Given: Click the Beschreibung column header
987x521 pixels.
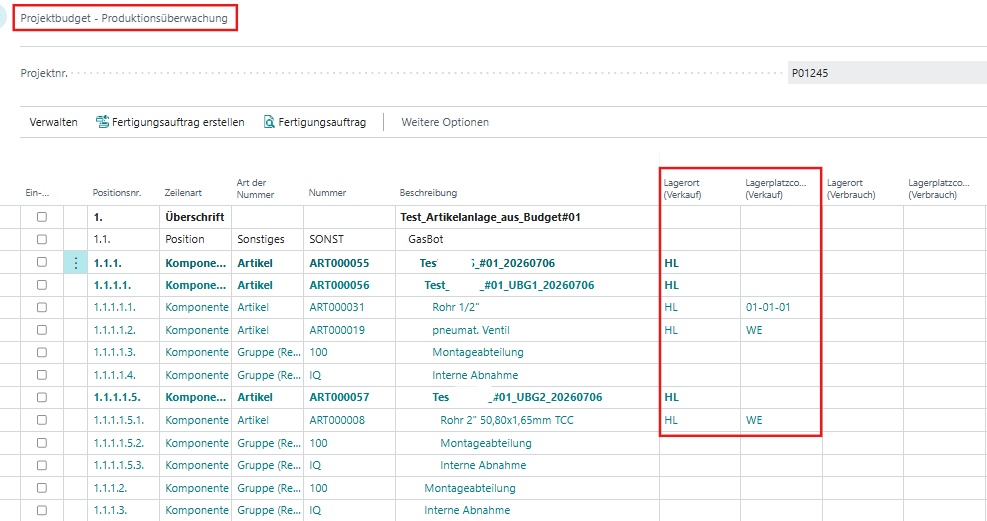Looking at the screenshot, I should pos(428,193).
